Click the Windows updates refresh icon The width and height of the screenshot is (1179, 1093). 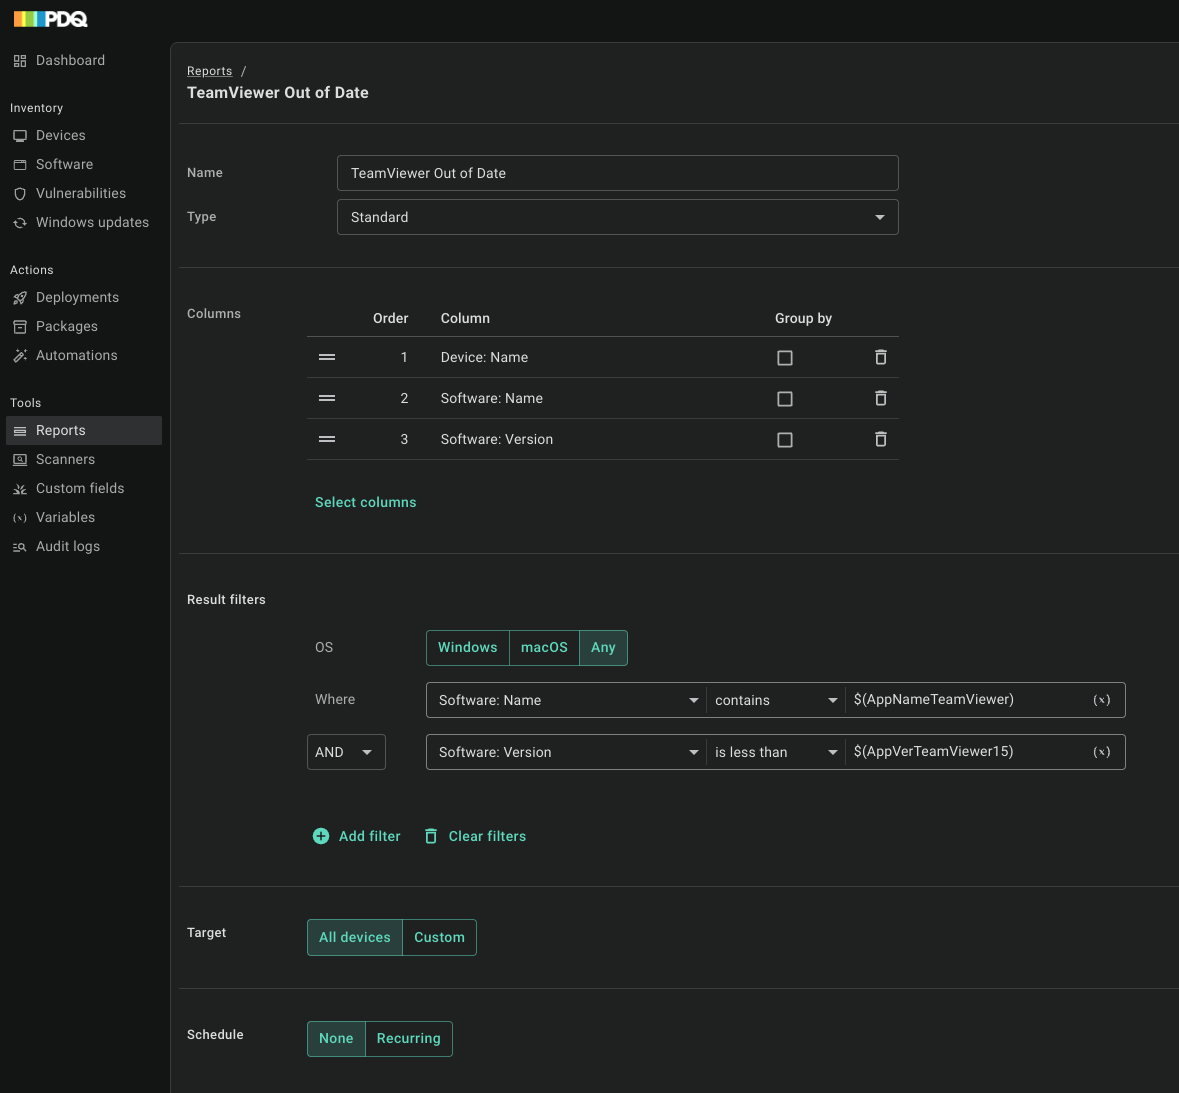tap(20, 223)
